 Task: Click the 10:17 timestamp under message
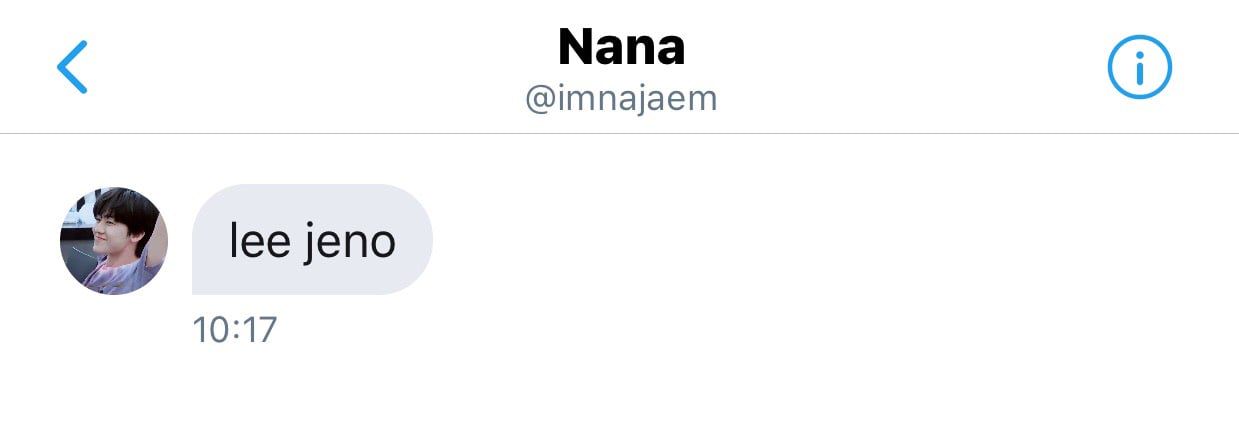coord(234,330)
